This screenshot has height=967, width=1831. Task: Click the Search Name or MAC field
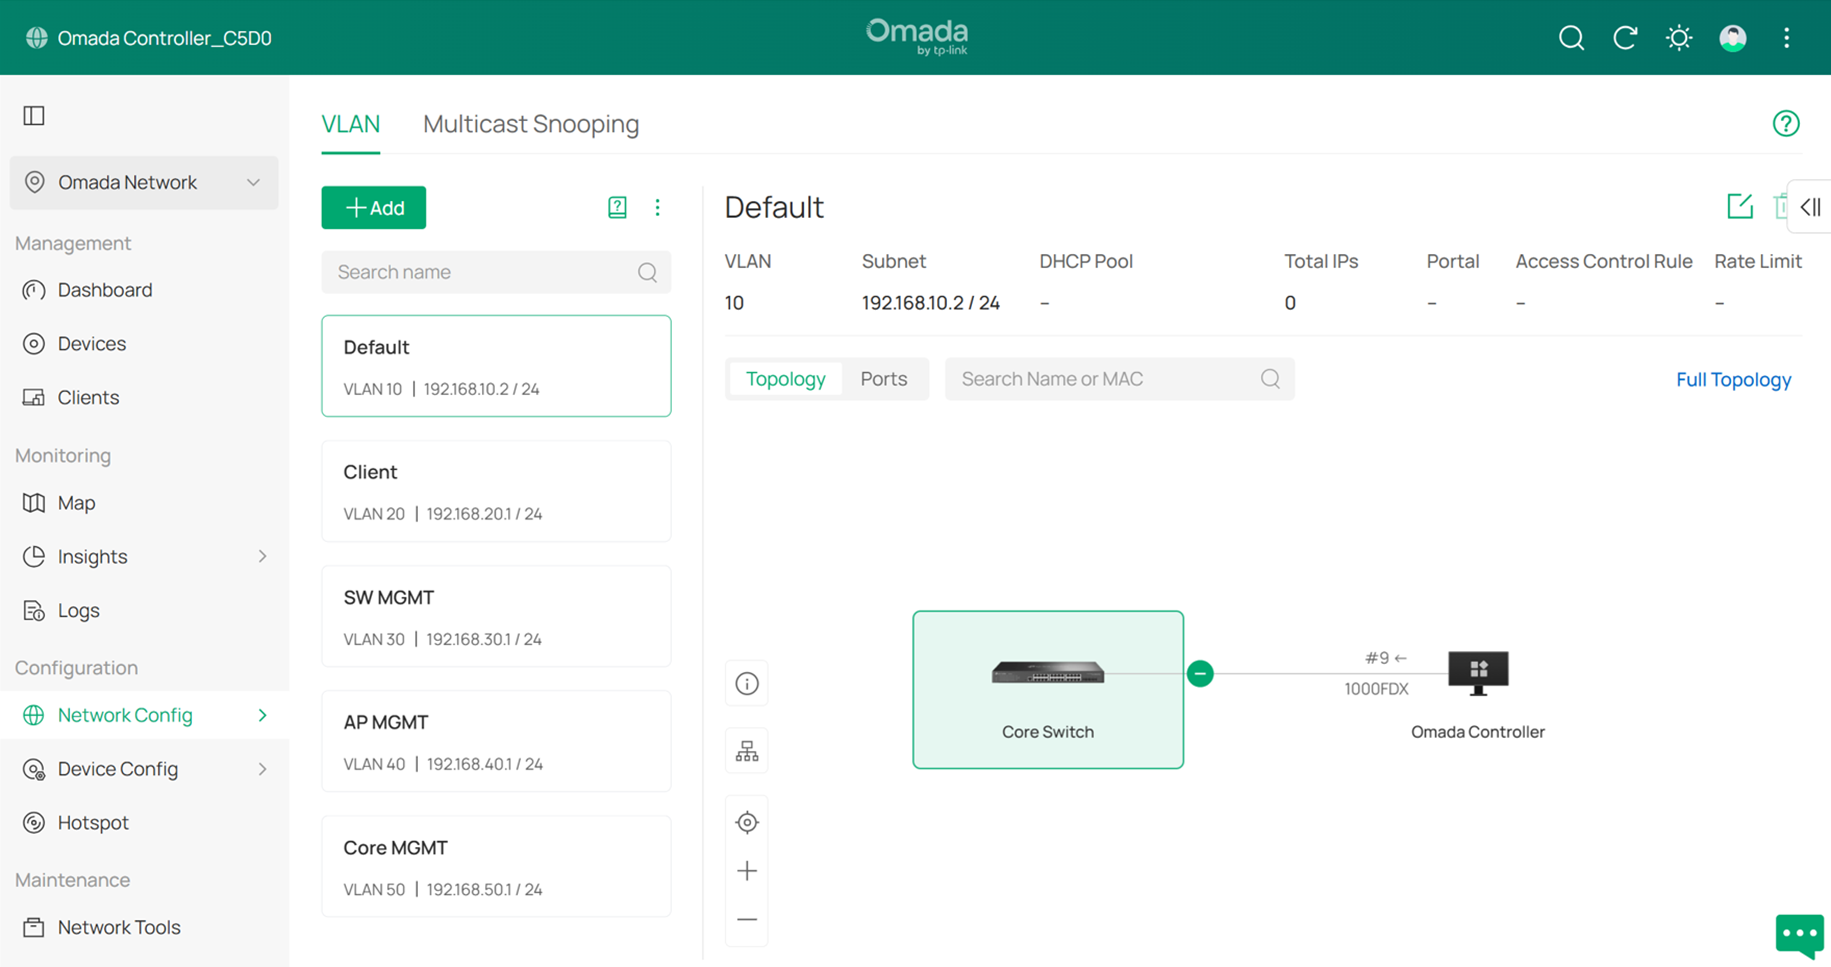coord(1105,379)
